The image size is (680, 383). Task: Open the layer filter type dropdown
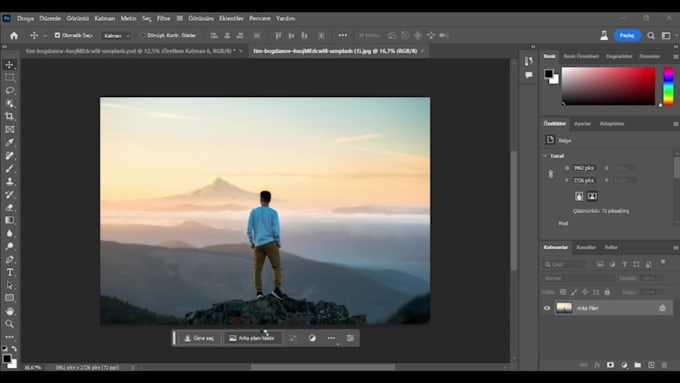(x=565, y=264)
